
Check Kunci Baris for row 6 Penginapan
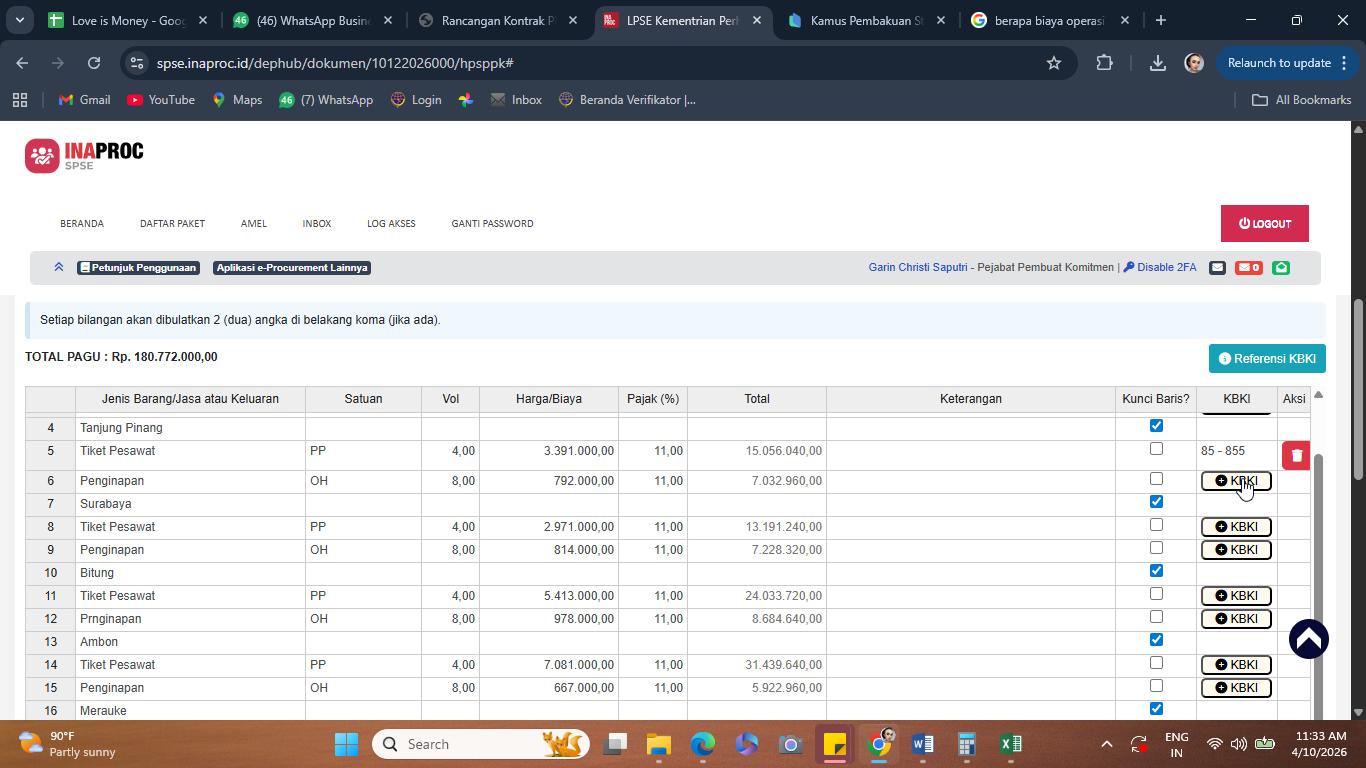[1156, 479]
